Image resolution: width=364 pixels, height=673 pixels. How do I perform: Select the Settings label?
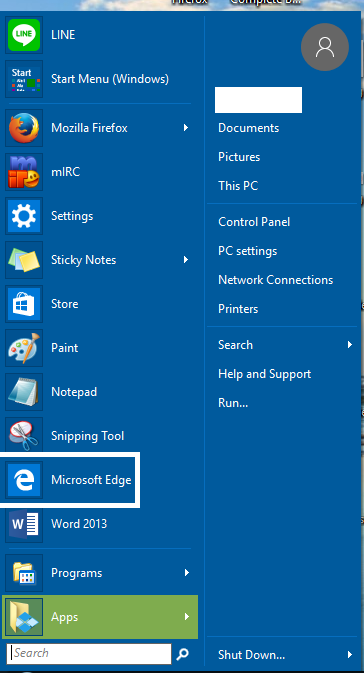click(72, 216)
